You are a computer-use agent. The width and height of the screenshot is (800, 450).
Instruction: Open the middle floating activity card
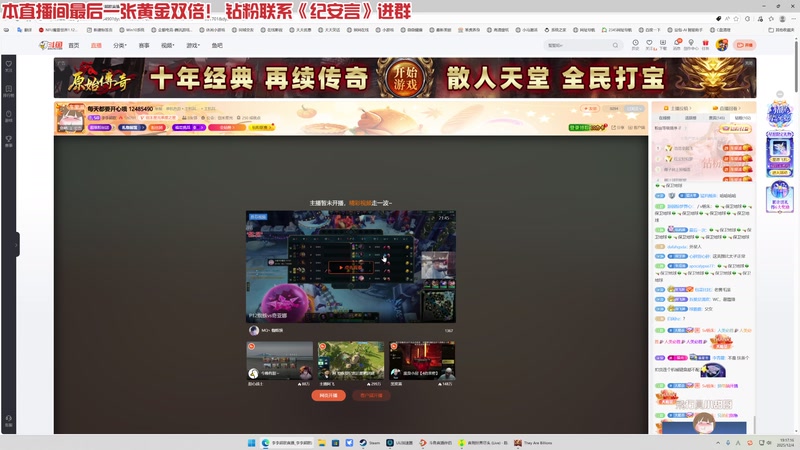780,155
